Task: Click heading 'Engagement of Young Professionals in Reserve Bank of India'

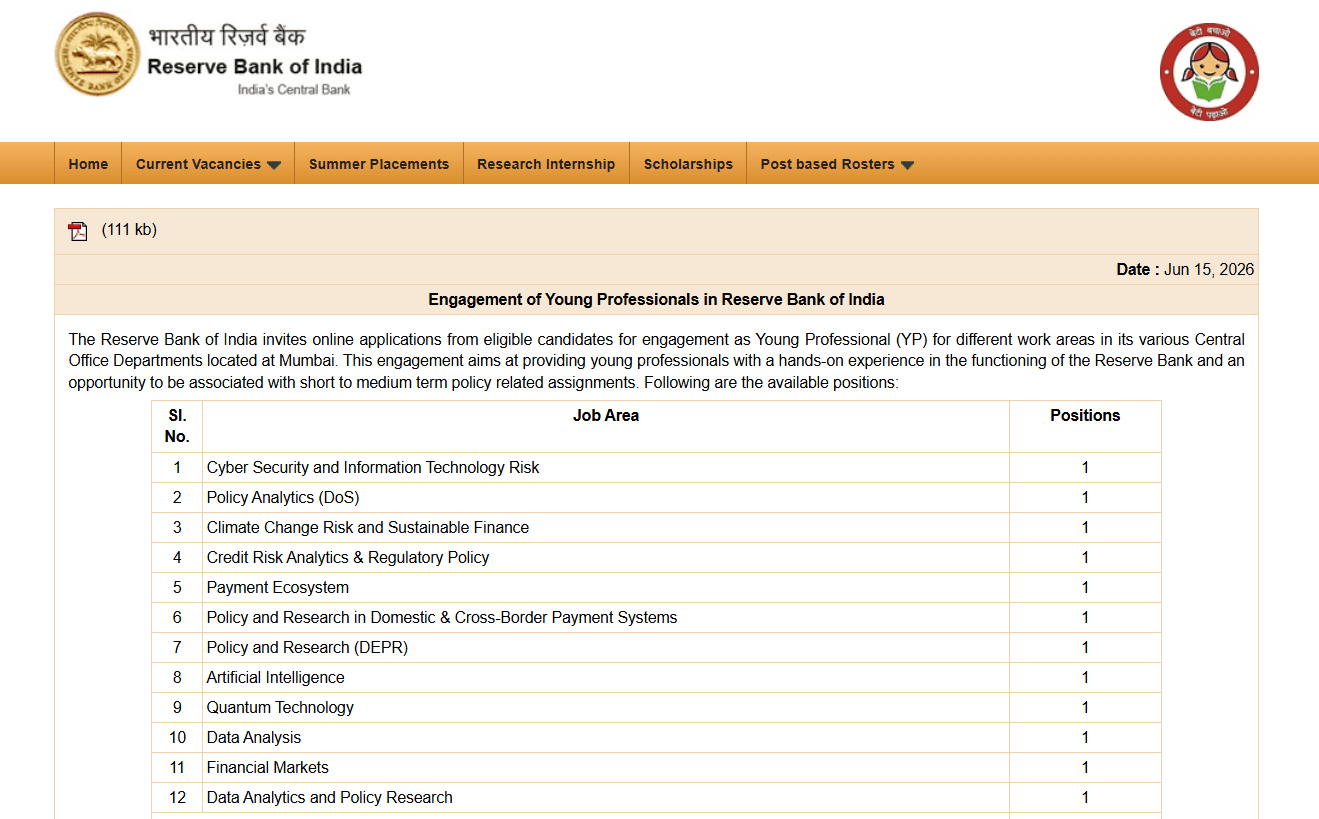Action: point(656,299)
